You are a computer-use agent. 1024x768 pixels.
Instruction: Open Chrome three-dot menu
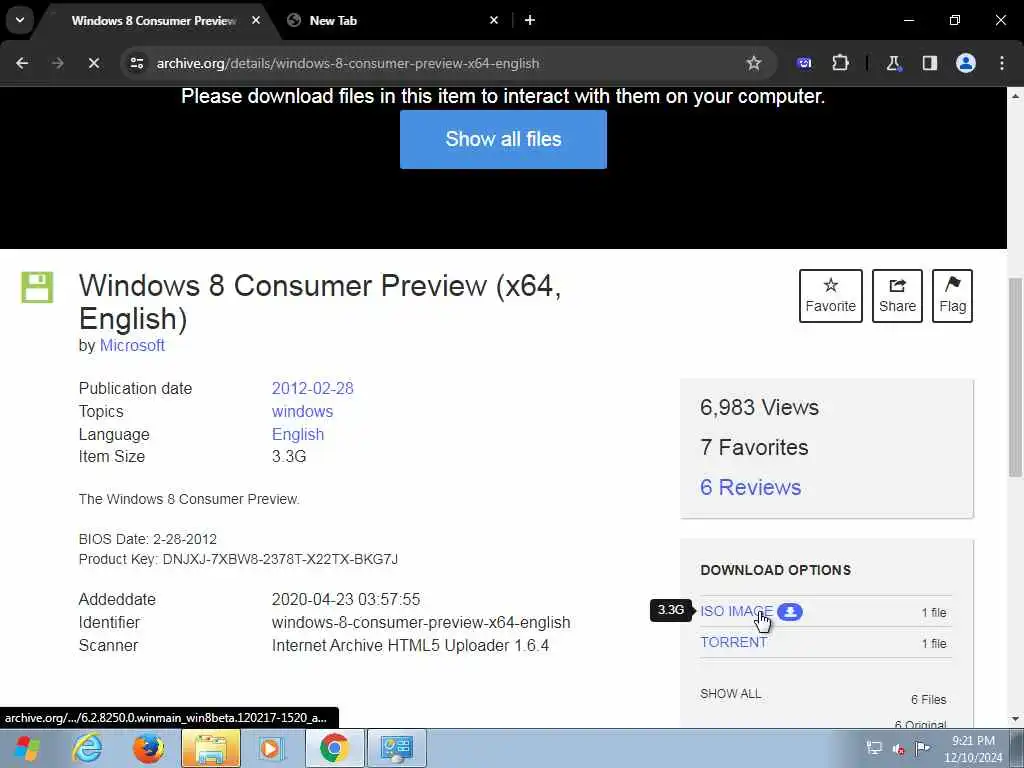pyautogui.click(x=1002, y=63)
